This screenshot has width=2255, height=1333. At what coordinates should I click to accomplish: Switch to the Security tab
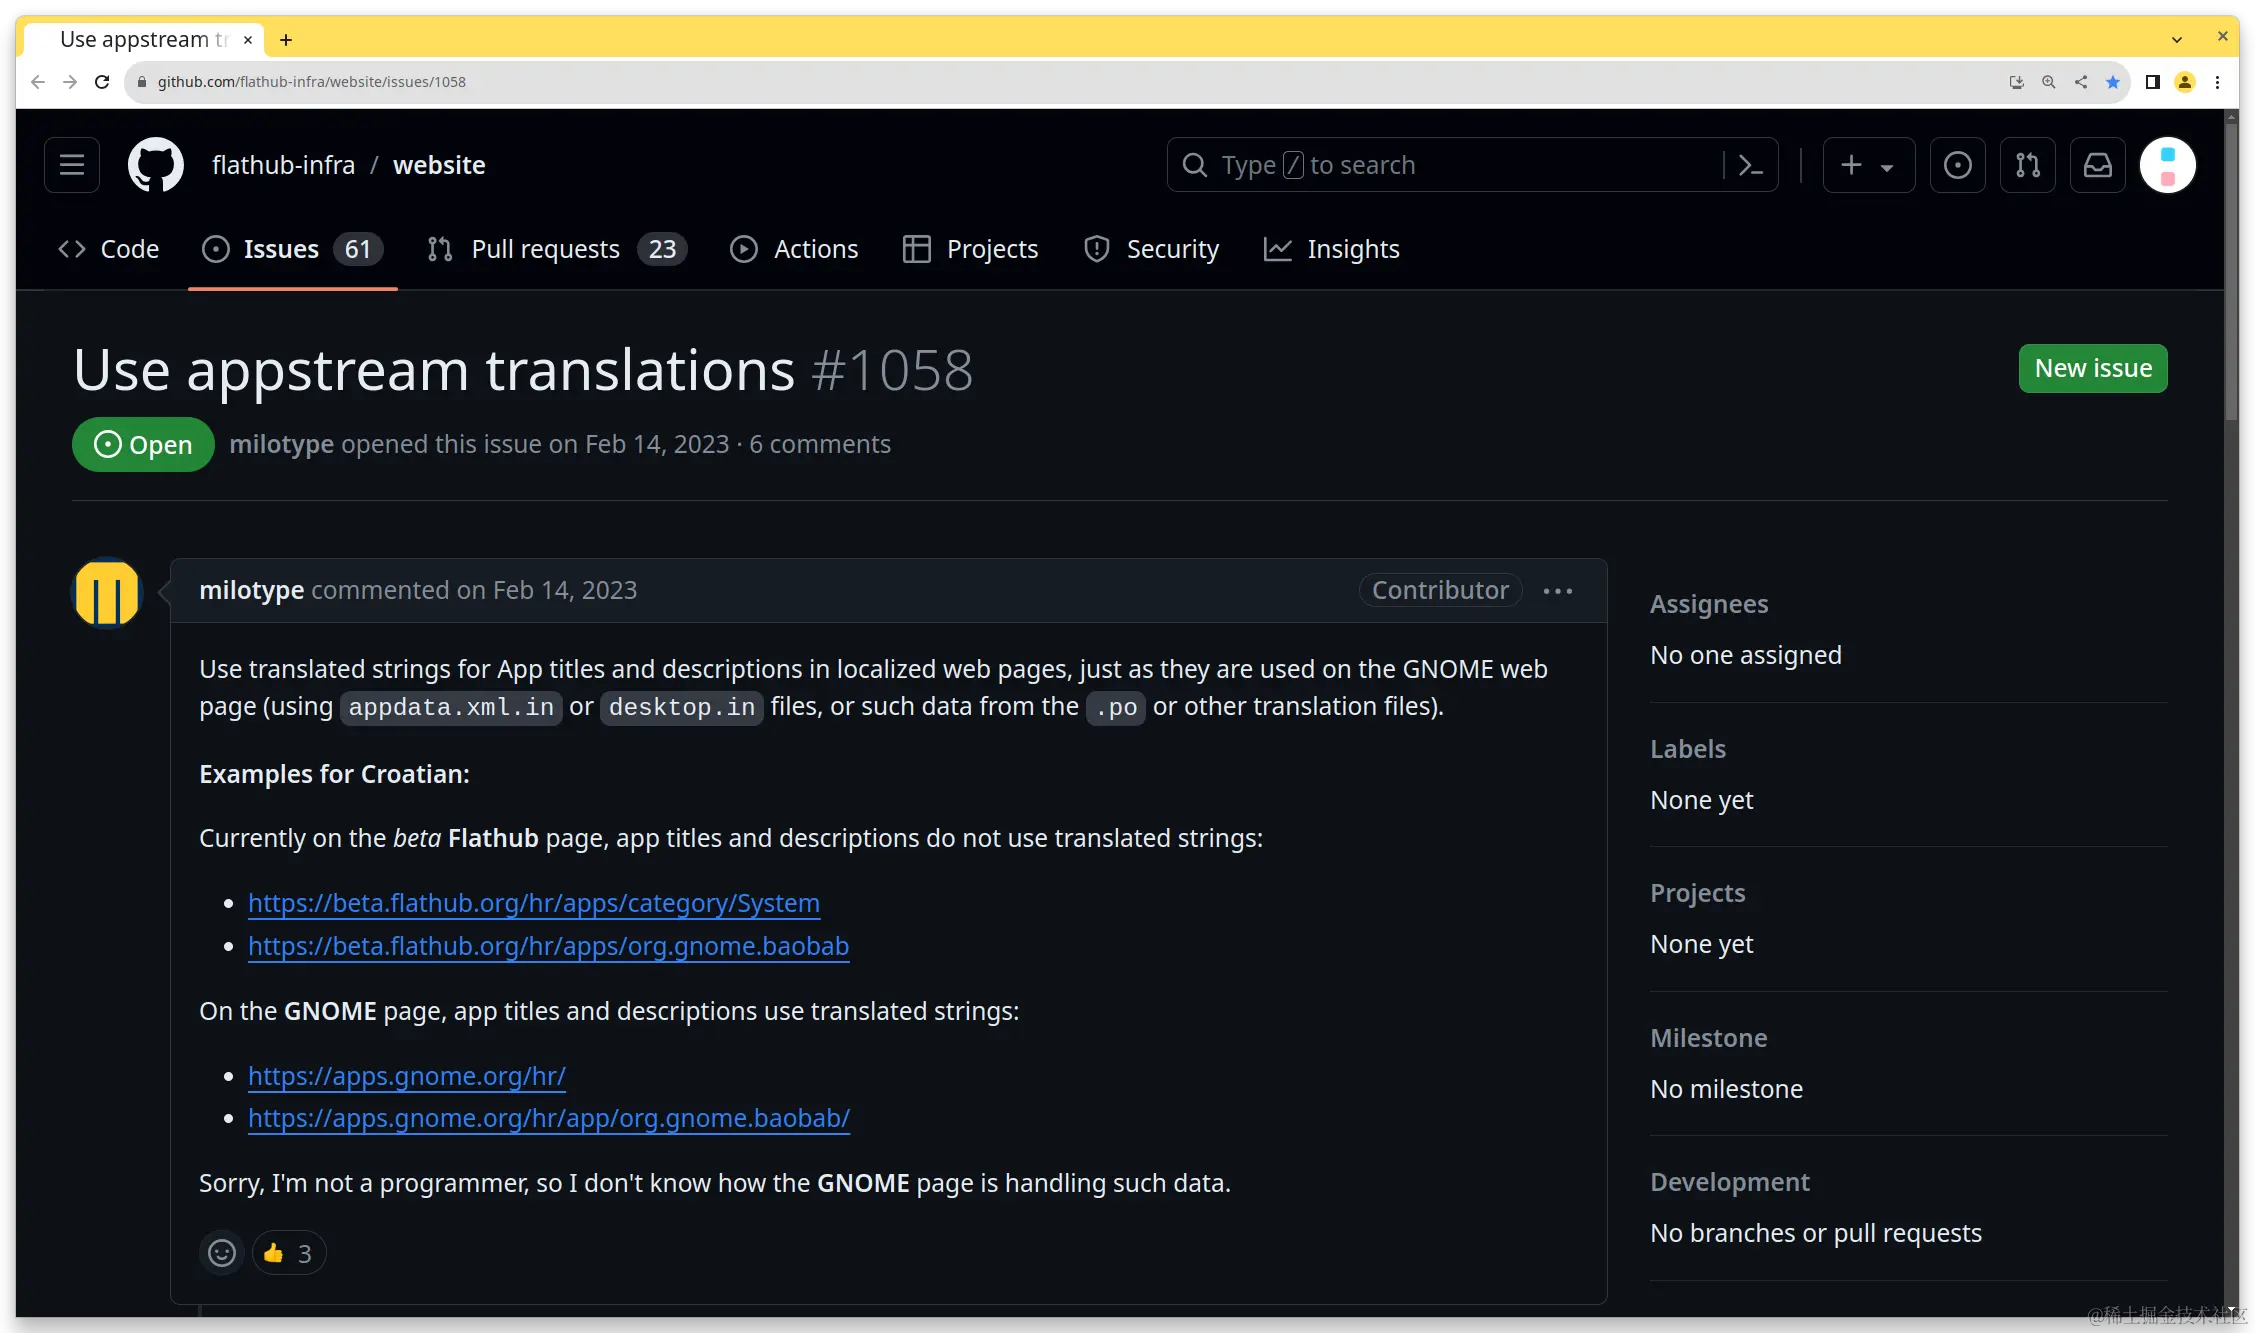[1152, 249]
